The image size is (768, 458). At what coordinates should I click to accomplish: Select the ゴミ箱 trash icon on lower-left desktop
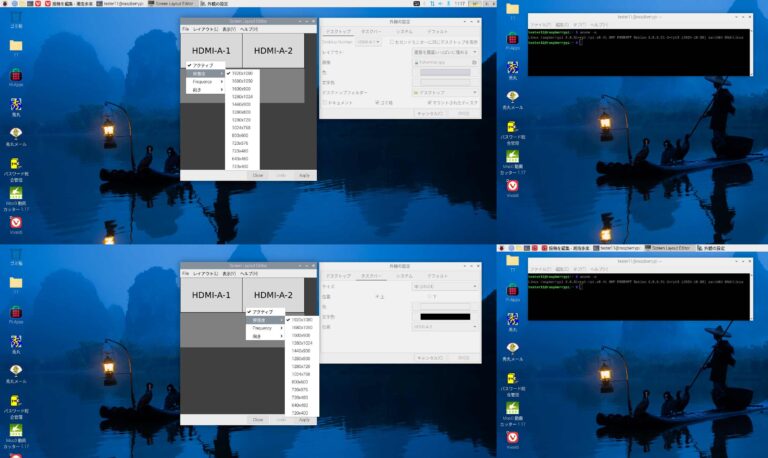pyautogui.click(x=16, y=257)
